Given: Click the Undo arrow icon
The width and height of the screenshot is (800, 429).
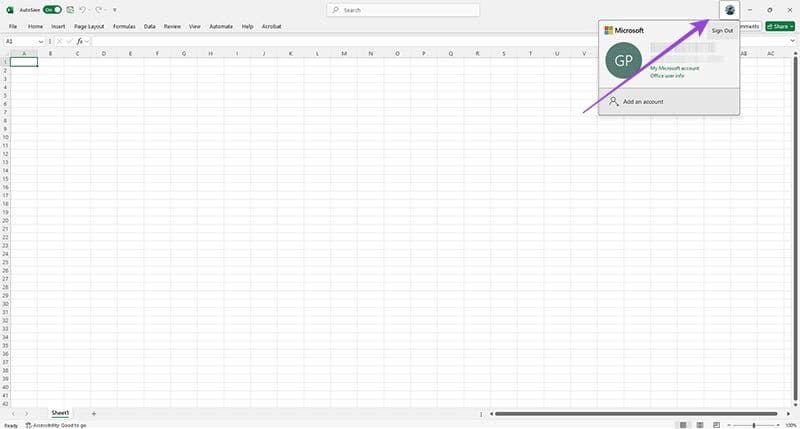Looking at the screenshot, I should pyautogui.click(x=83, y=9).
